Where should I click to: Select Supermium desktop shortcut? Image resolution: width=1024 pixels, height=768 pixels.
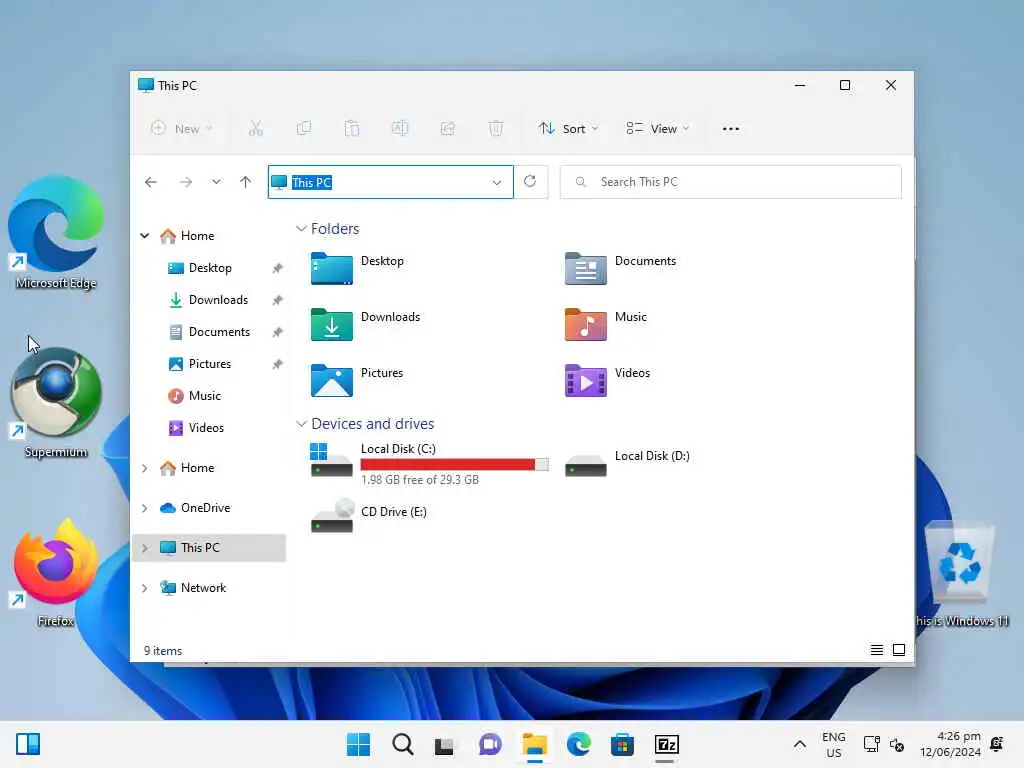pos(56,403)
